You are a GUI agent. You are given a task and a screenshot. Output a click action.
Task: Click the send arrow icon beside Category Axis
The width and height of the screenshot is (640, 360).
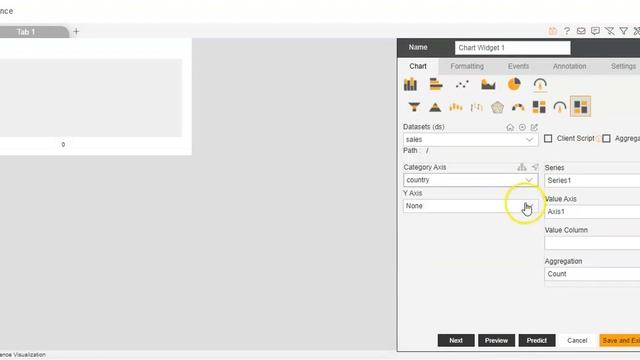point(535,167)
